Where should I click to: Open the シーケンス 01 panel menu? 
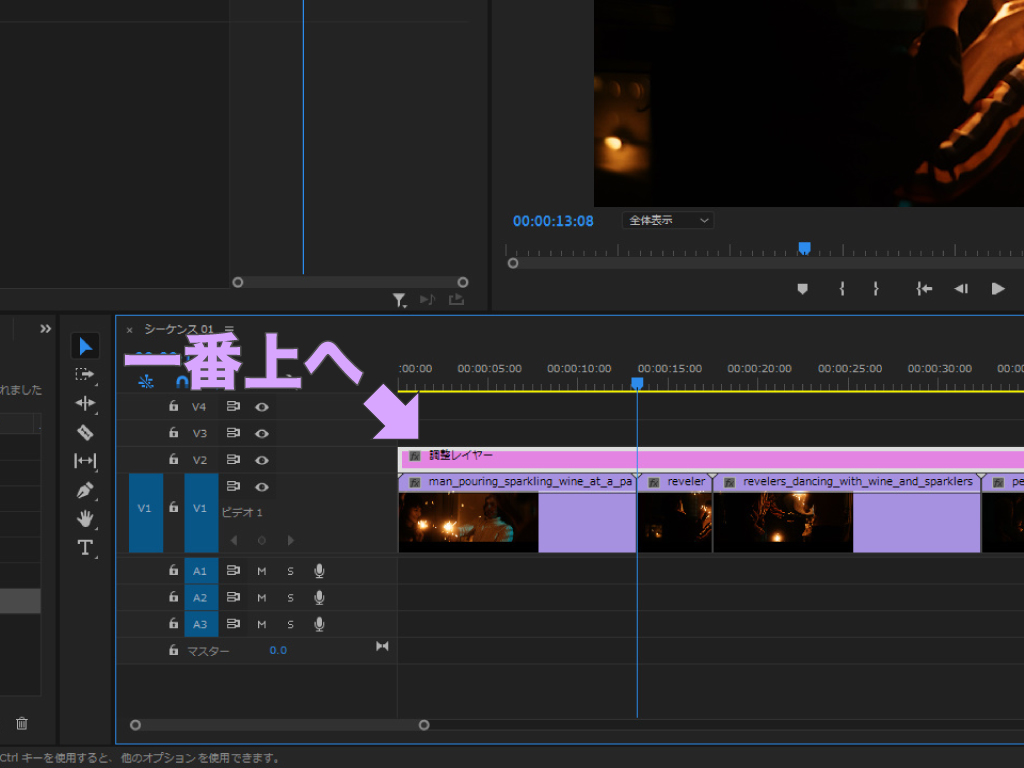(229, 329)
